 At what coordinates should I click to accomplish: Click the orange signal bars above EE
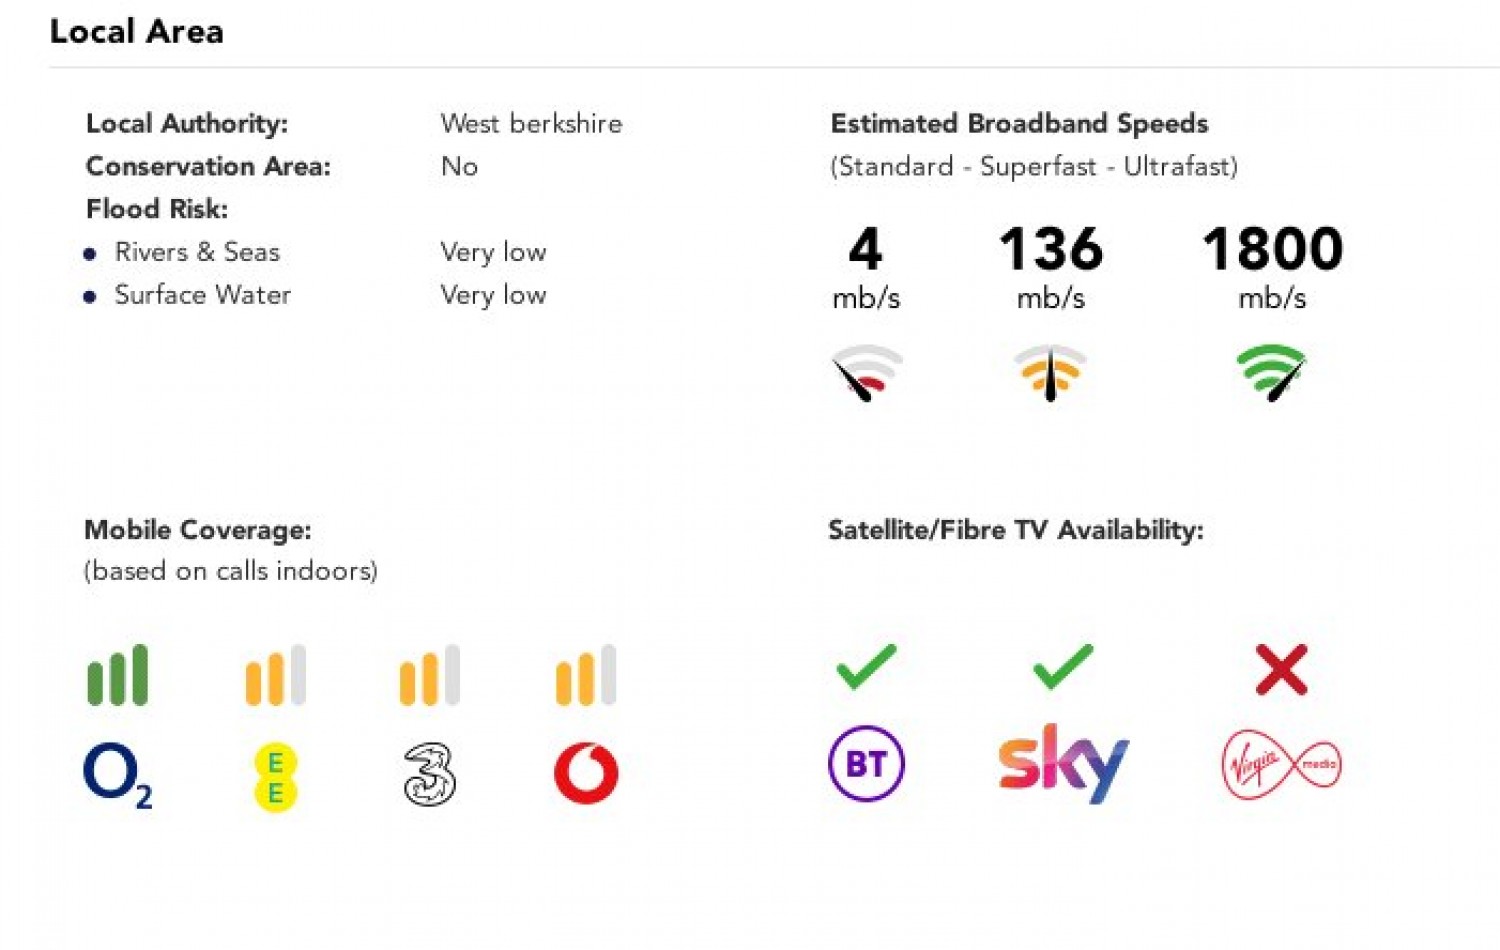click(x=275, y=675)
